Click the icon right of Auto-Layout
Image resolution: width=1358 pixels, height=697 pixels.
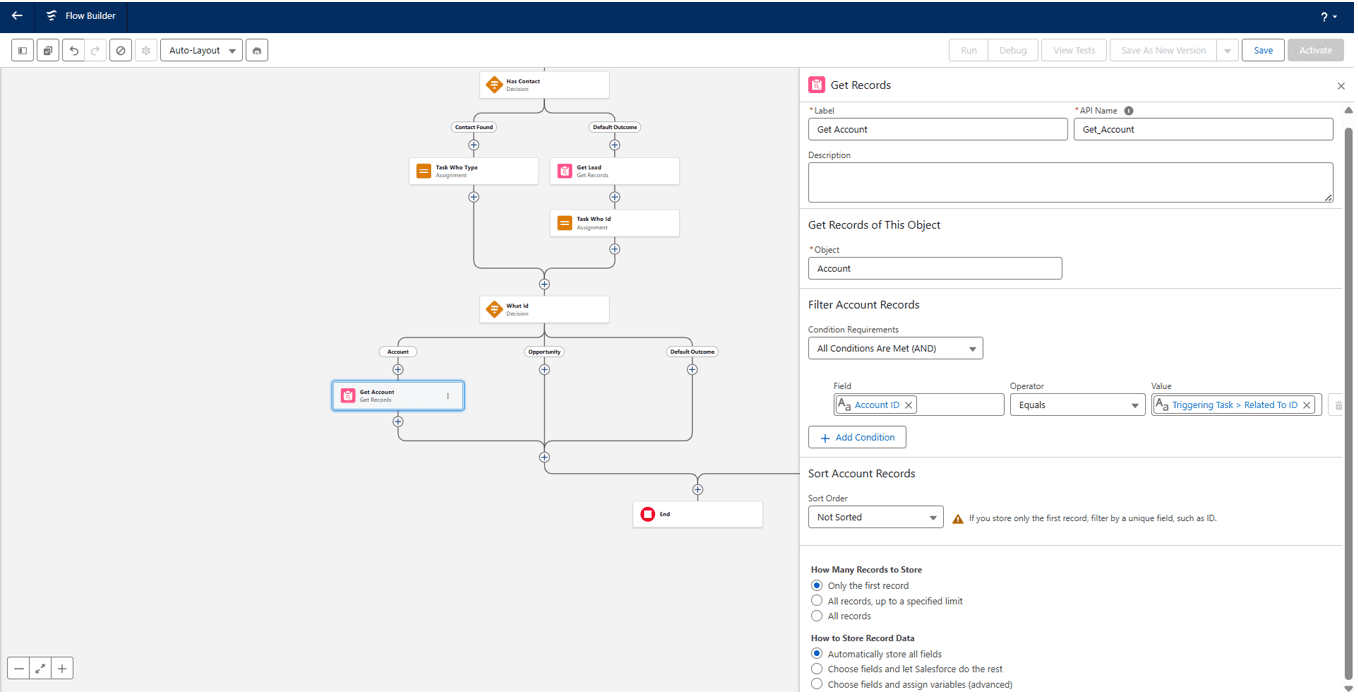pos(257,51)
